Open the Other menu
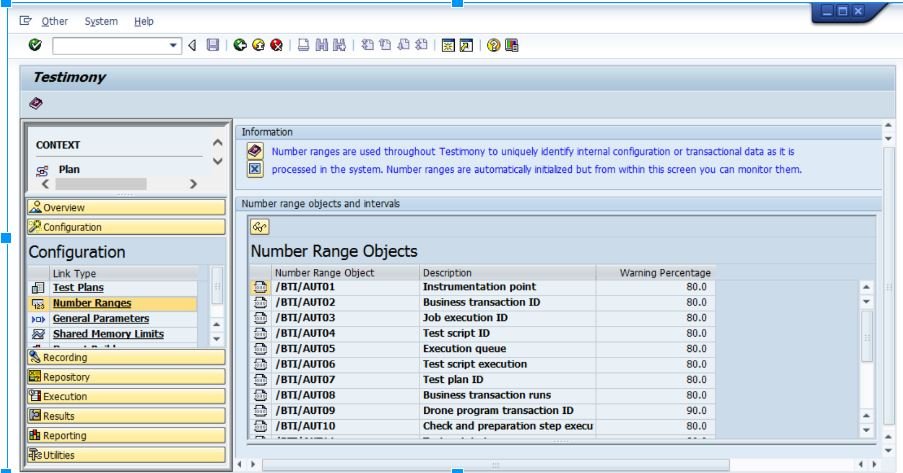Viewport: 903px width, 473px height. (x=55, y=21)
